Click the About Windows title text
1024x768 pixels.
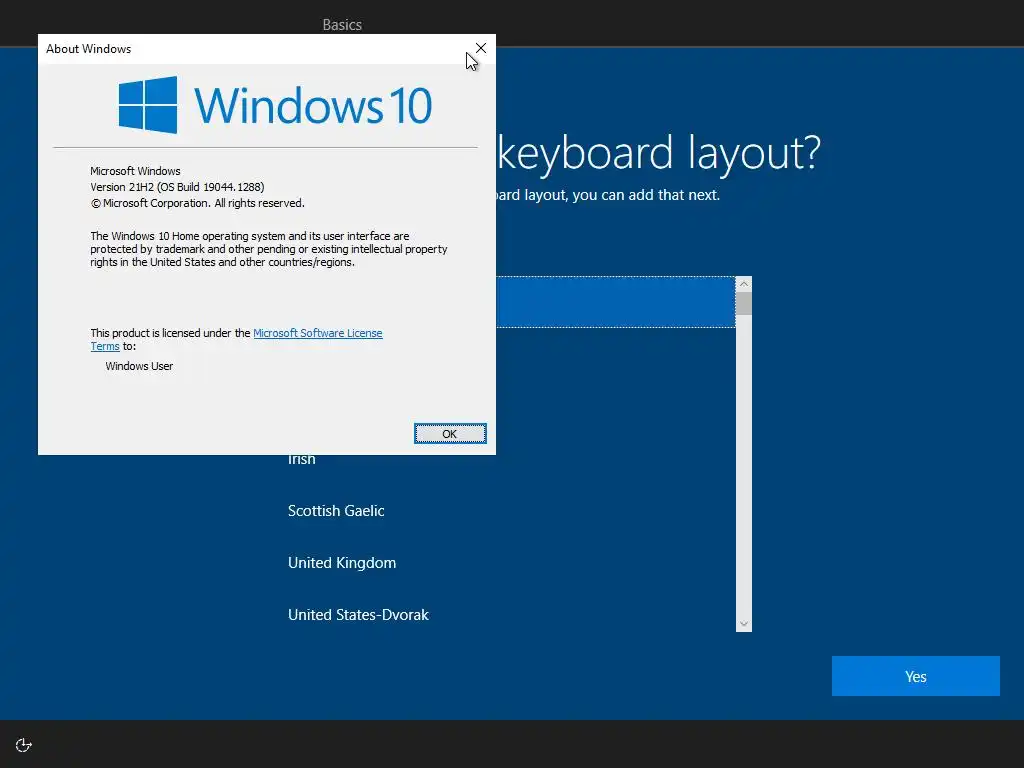point(88,49)
